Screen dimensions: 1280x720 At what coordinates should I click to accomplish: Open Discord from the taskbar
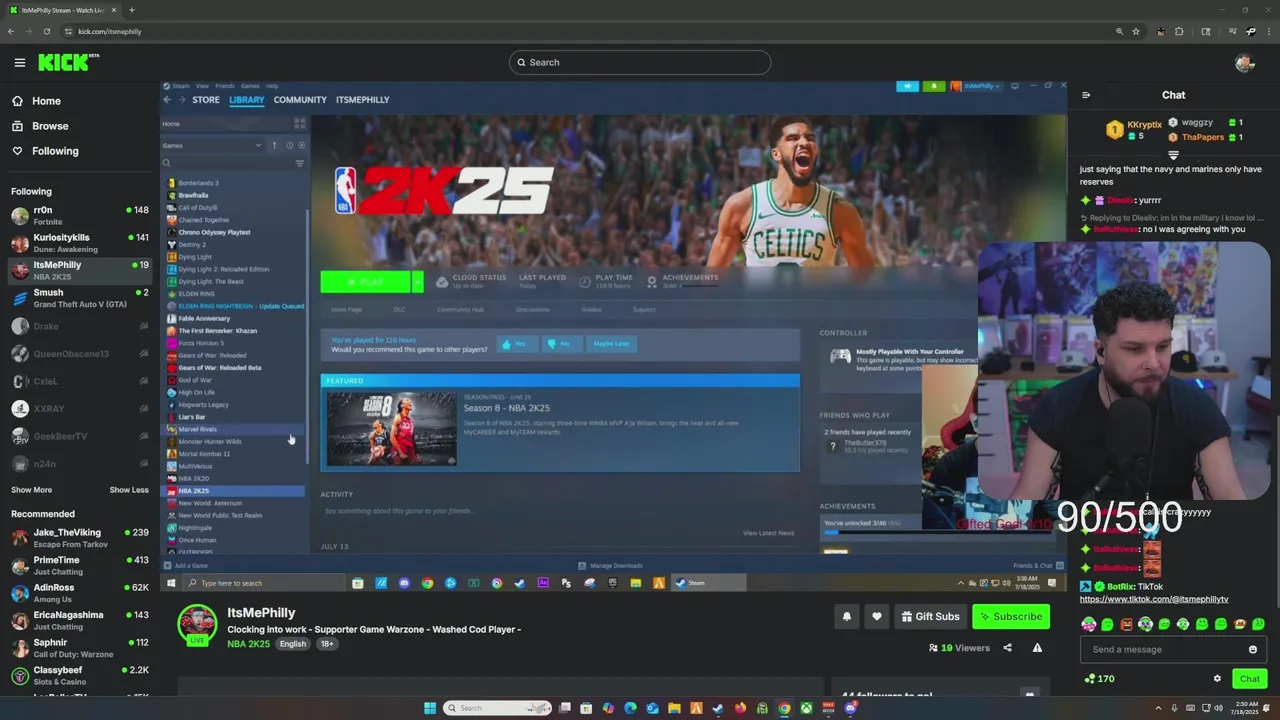click(x=851, y=708)
